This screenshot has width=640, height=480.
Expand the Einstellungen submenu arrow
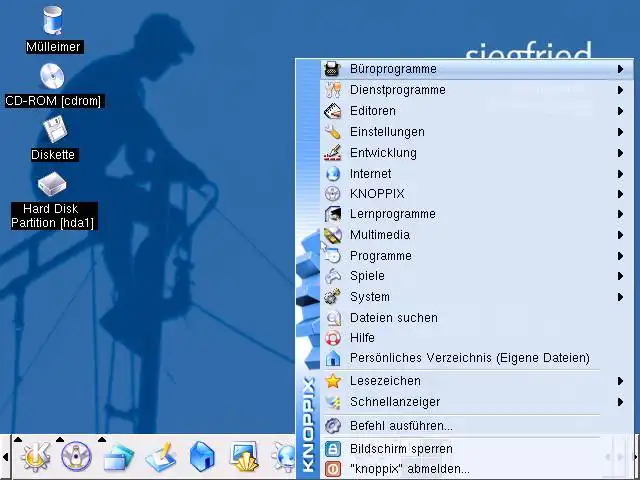point(620,132)
